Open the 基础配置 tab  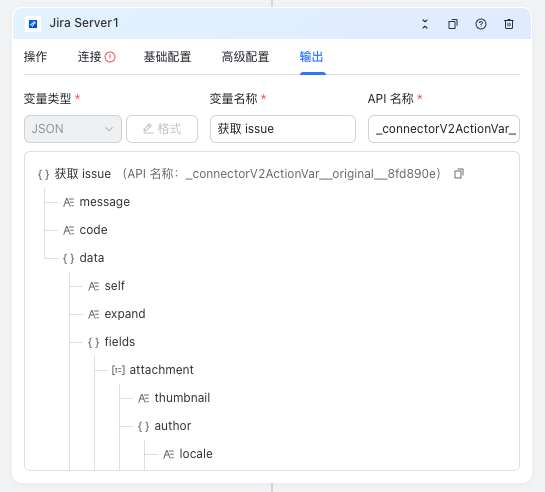(168, 57)
